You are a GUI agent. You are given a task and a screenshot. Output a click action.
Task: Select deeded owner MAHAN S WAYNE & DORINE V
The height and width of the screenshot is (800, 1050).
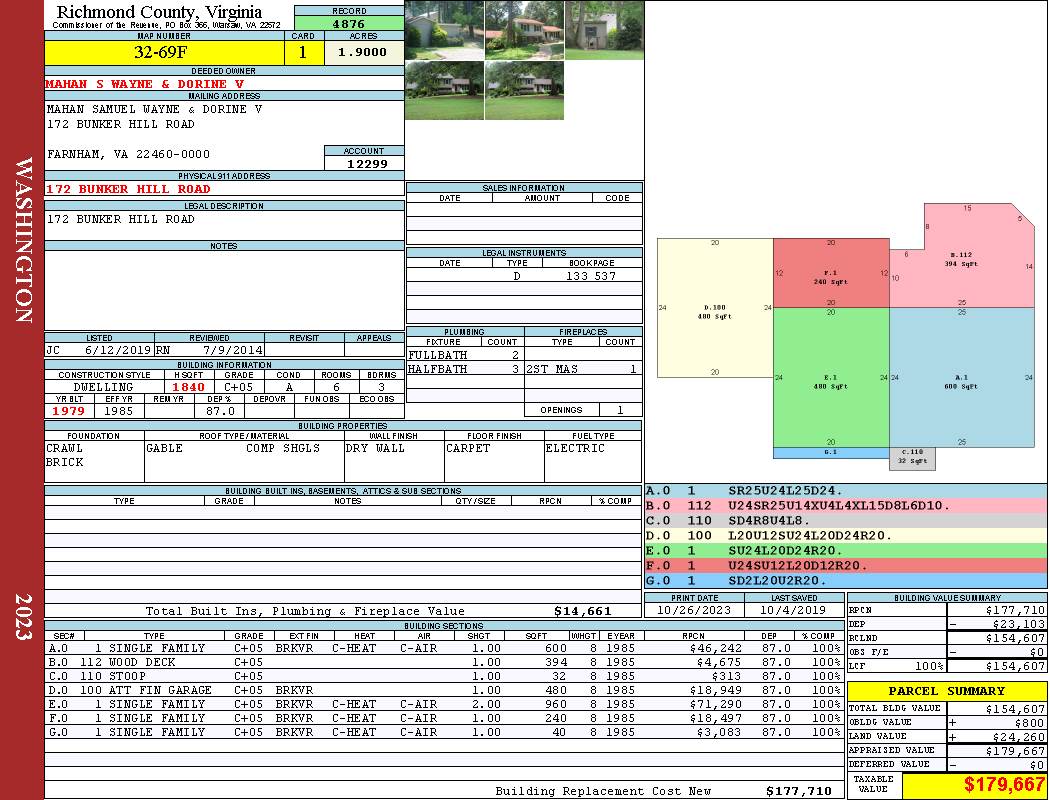[145, 84]
